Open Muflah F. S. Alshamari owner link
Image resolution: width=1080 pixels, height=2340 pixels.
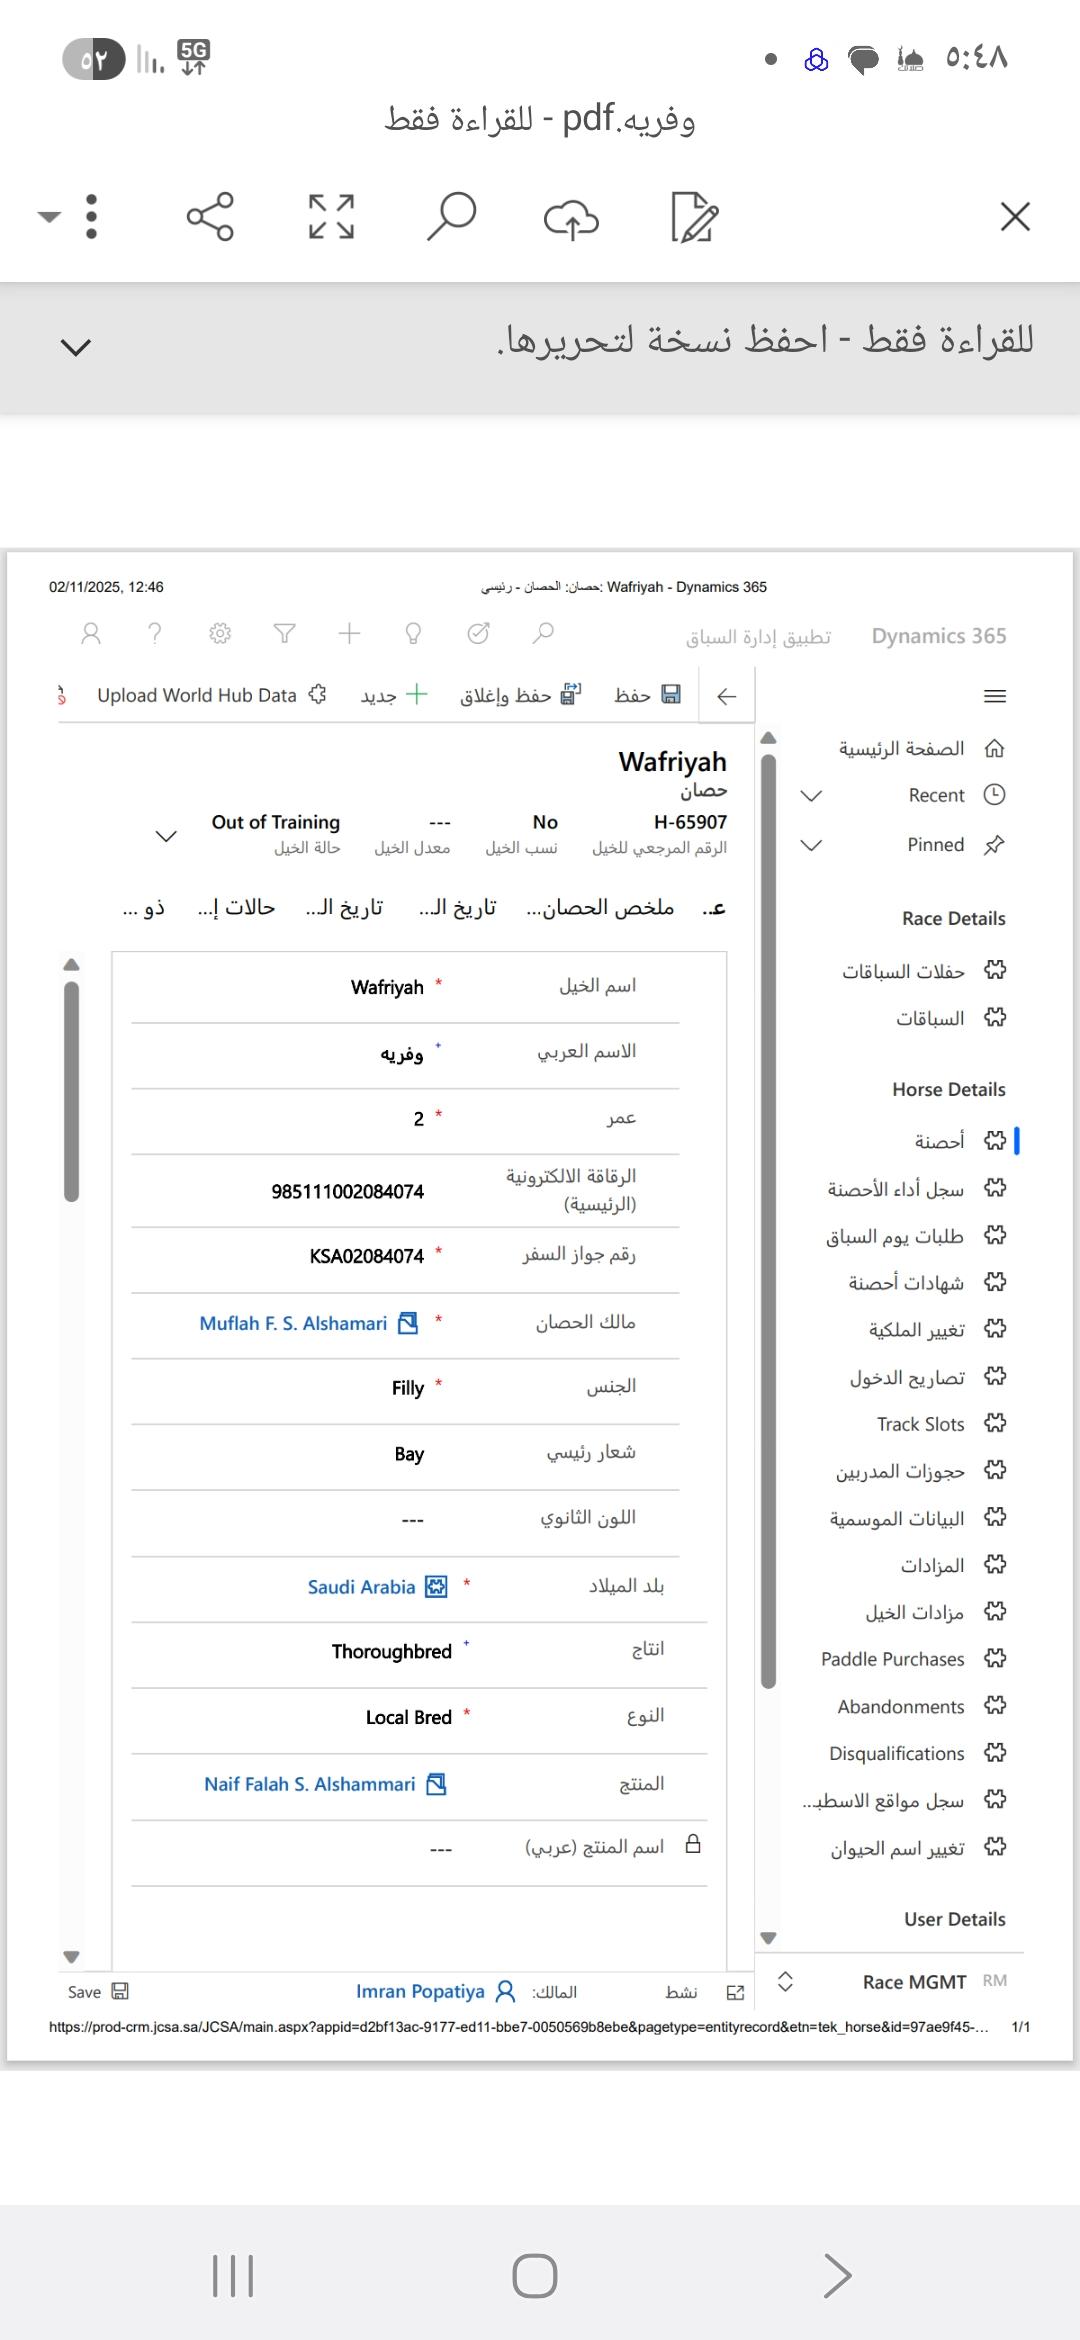pyautogui.click(x=293, y=1323)
